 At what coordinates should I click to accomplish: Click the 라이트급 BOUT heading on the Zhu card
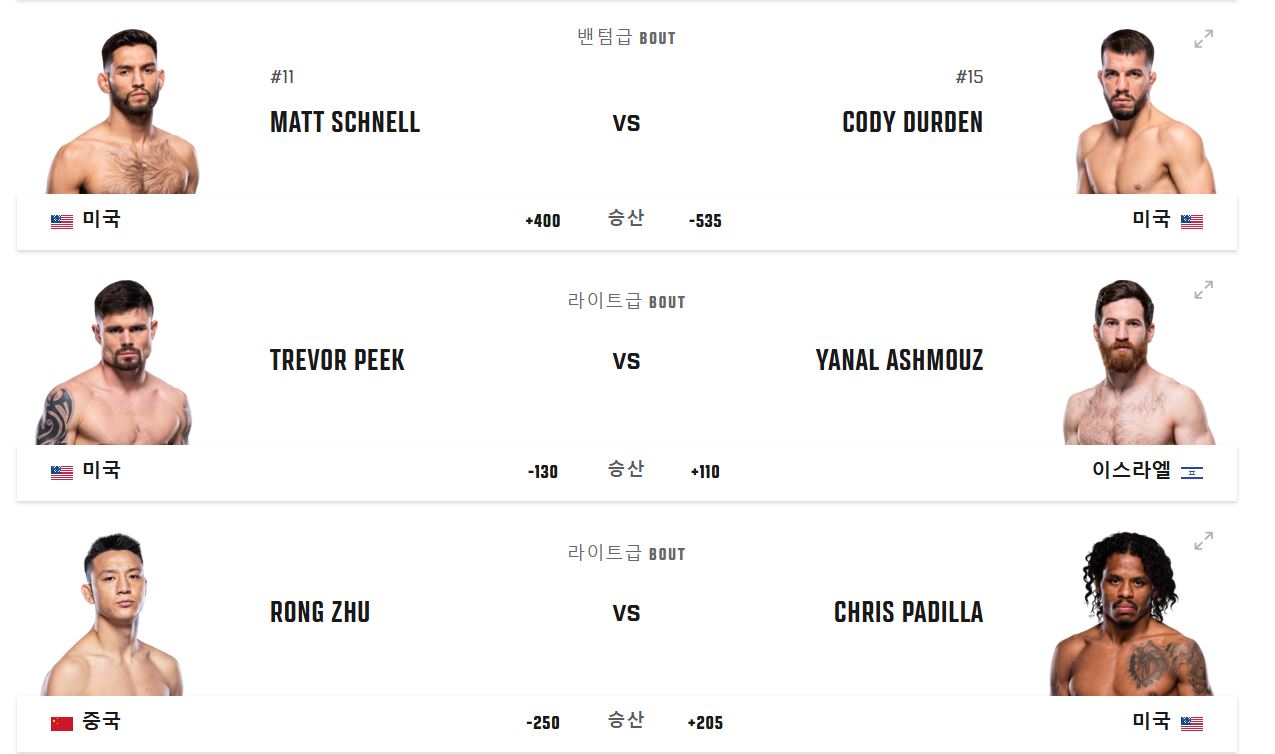(x=626, y=553)
